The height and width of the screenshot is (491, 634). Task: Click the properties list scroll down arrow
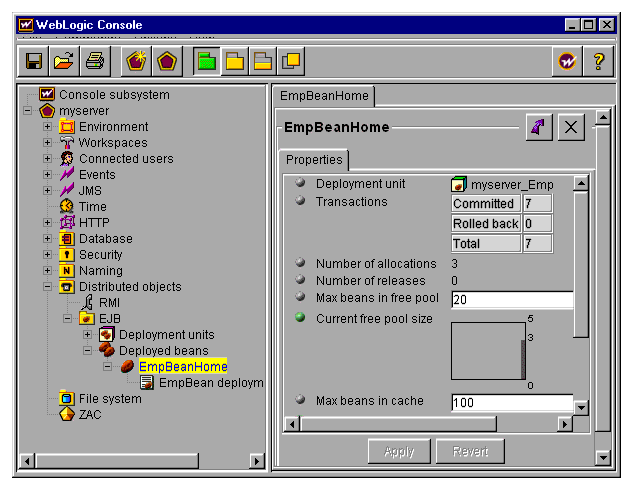pyautogui.click(x=581, y=407)
